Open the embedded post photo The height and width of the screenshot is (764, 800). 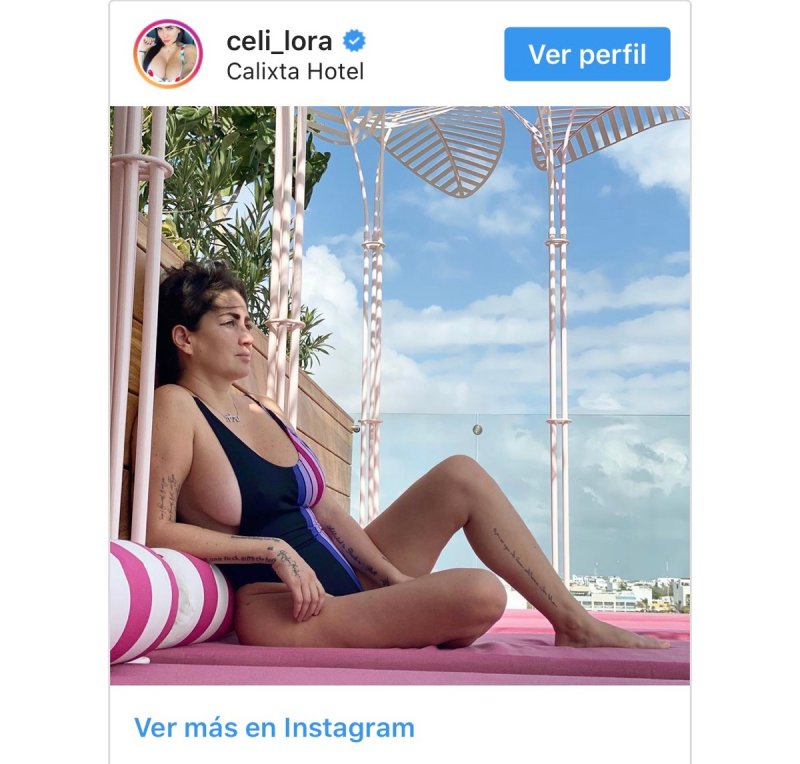400,396
